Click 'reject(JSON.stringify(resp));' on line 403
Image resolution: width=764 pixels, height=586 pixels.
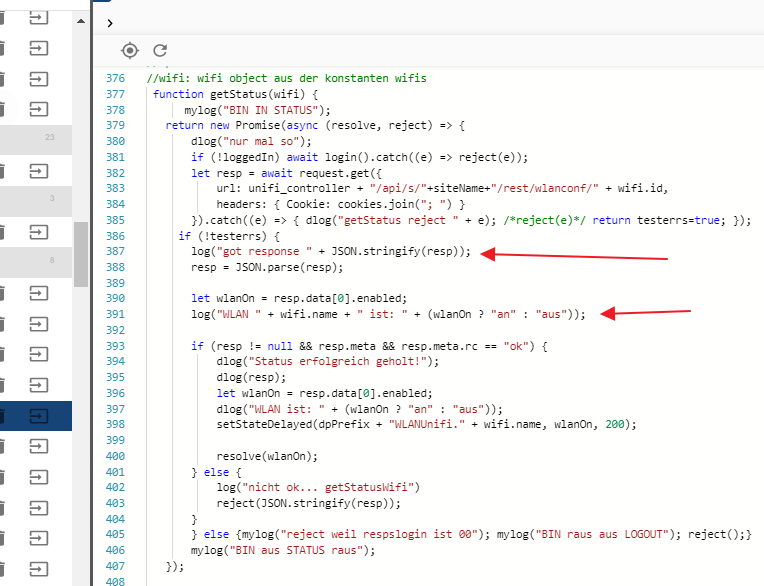tap(309, 503)
